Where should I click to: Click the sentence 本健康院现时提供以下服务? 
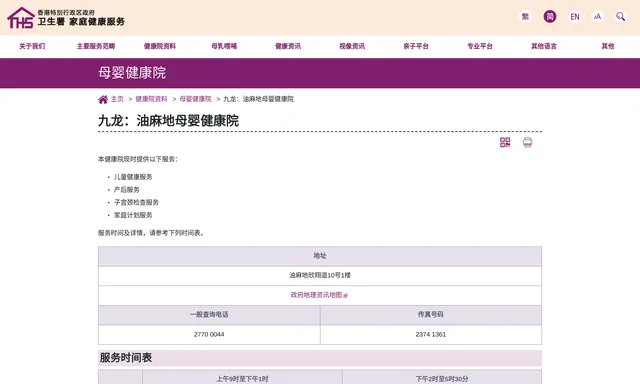point(138,159)
